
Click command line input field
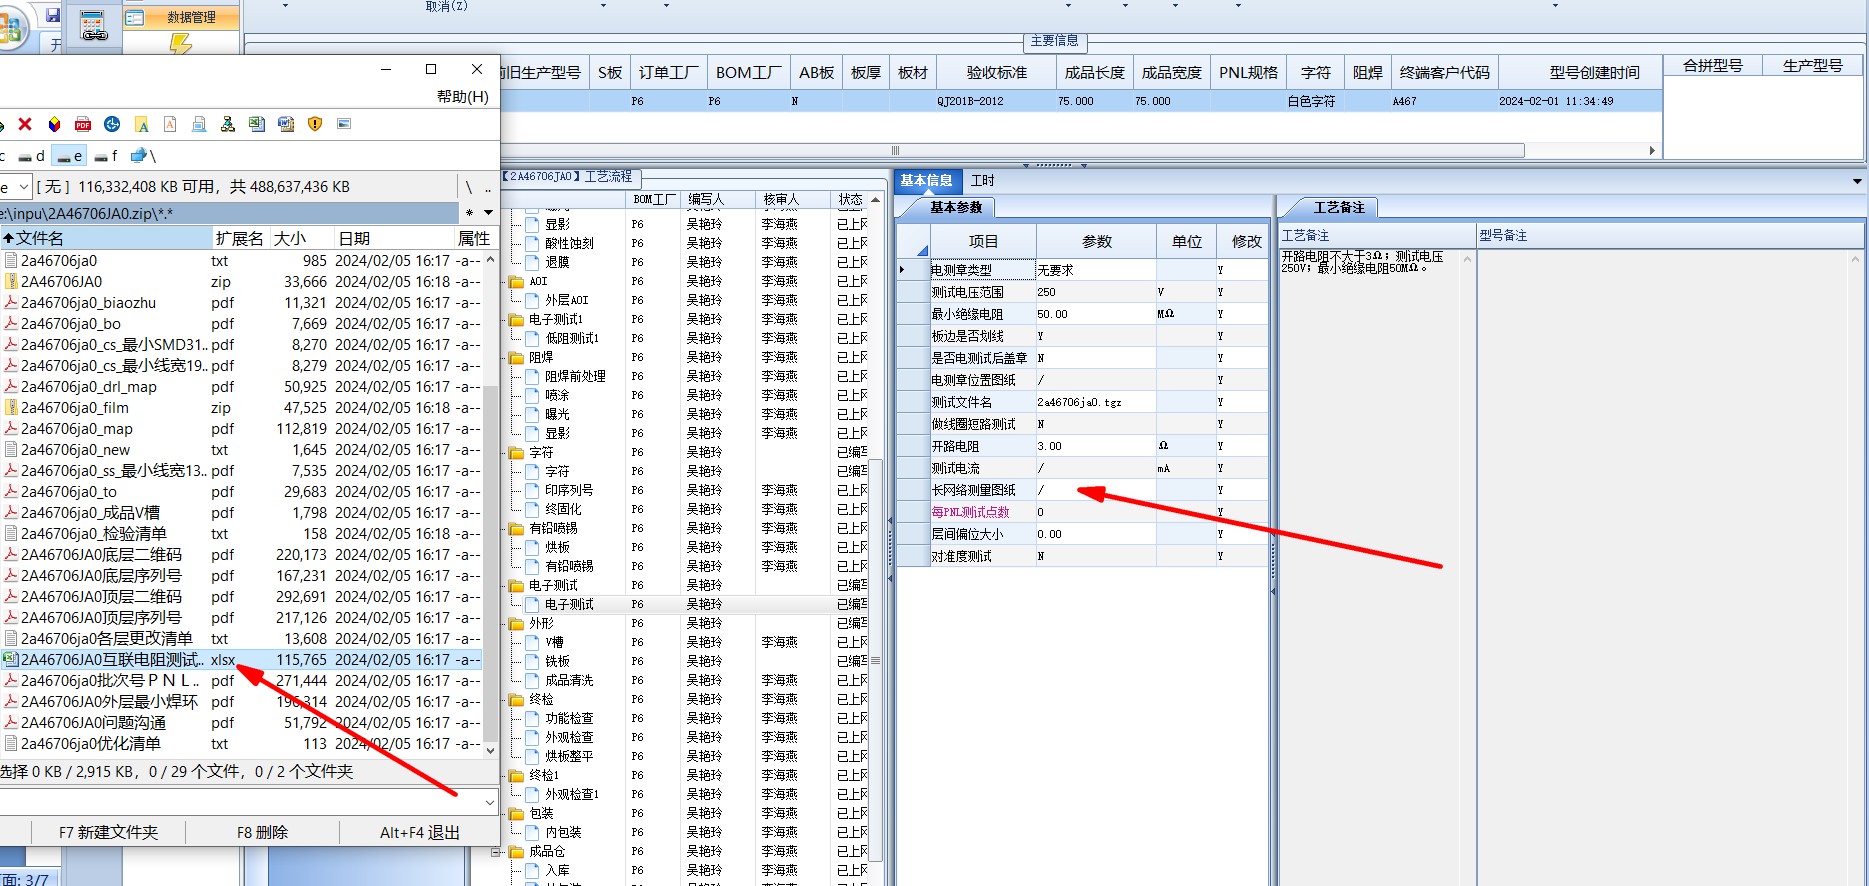240,801
